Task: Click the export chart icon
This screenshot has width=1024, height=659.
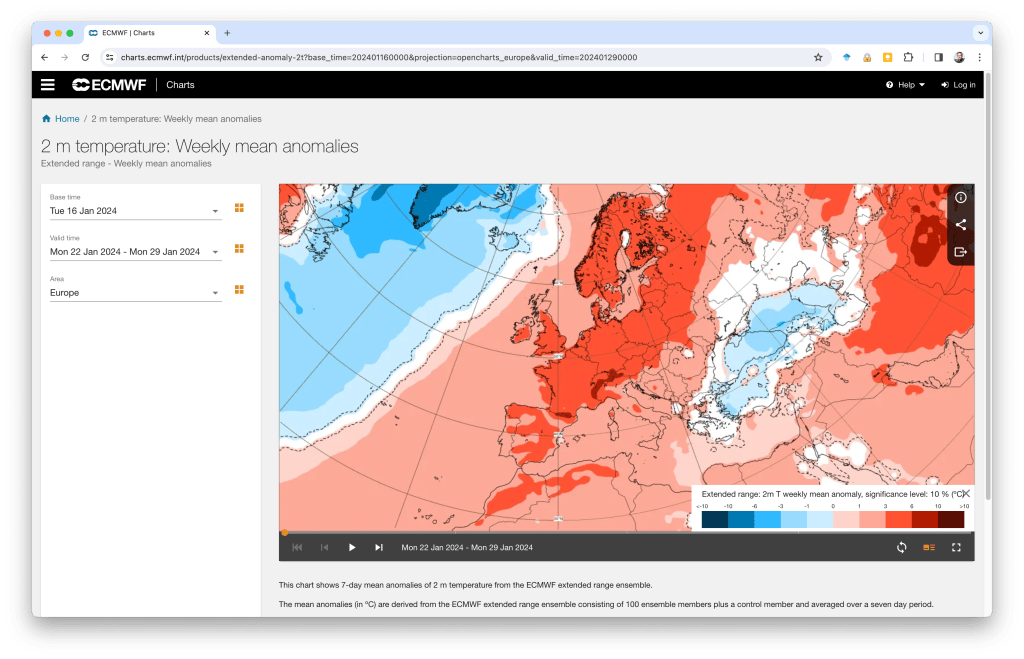Action: click(960, 252)
